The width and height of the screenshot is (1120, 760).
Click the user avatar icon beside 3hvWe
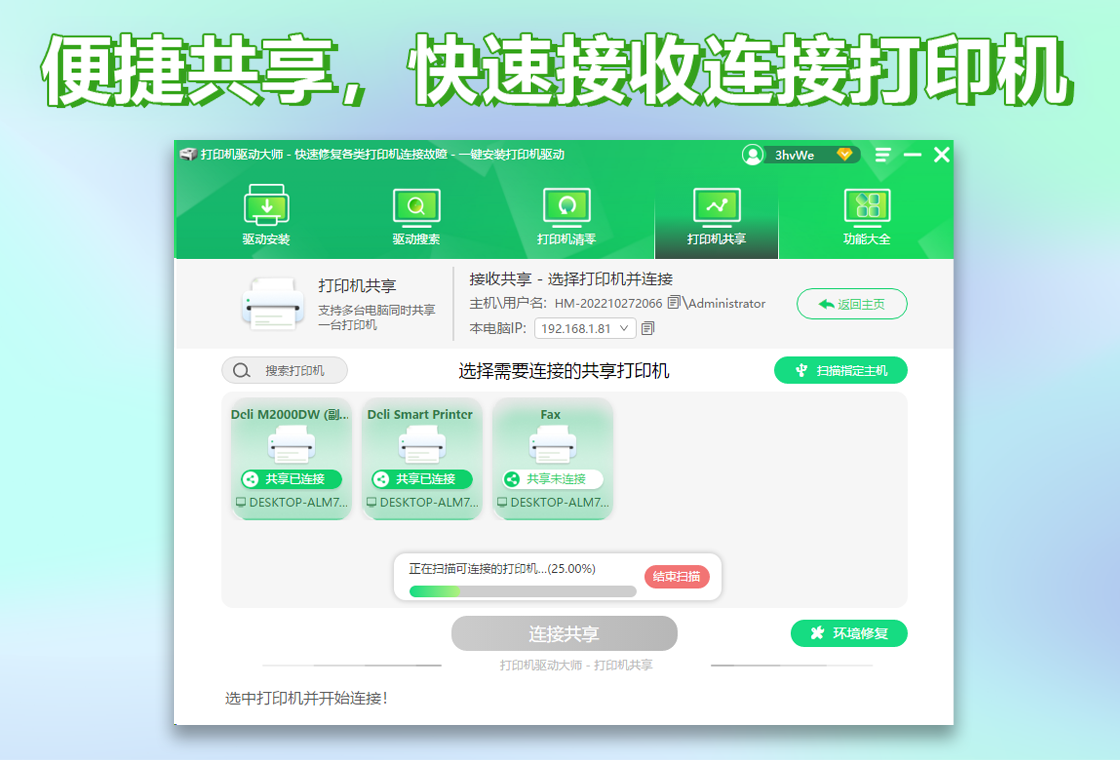(753, 155)
